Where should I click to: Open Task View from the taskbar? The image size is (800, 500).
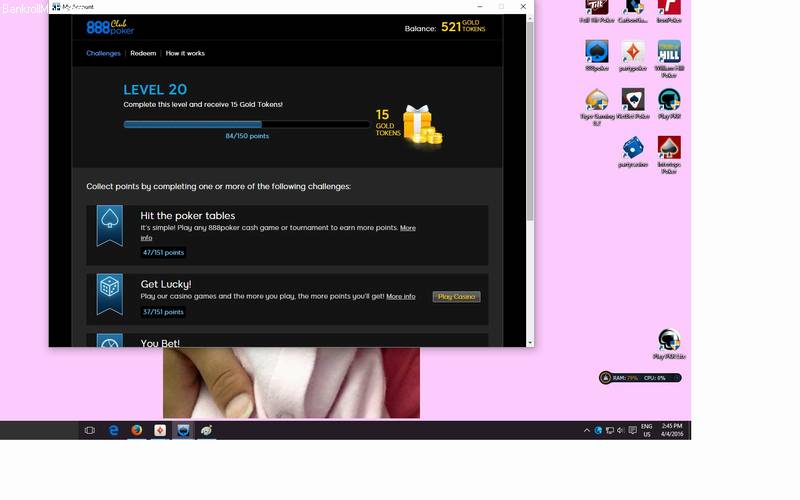[x=90, y=431]
